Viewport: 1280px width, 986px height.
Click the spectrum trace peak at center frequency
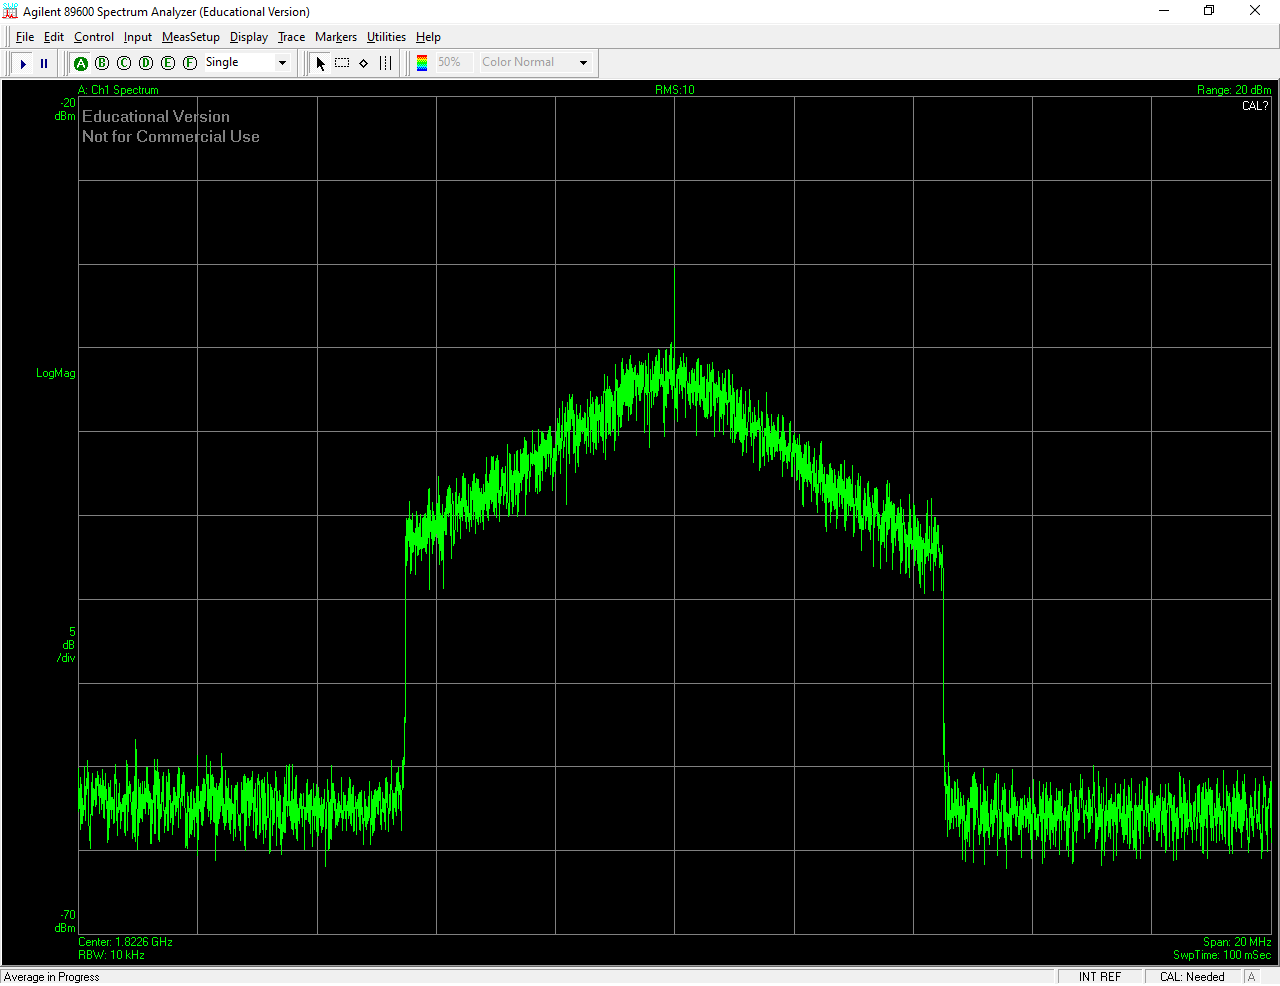(674, 268)
